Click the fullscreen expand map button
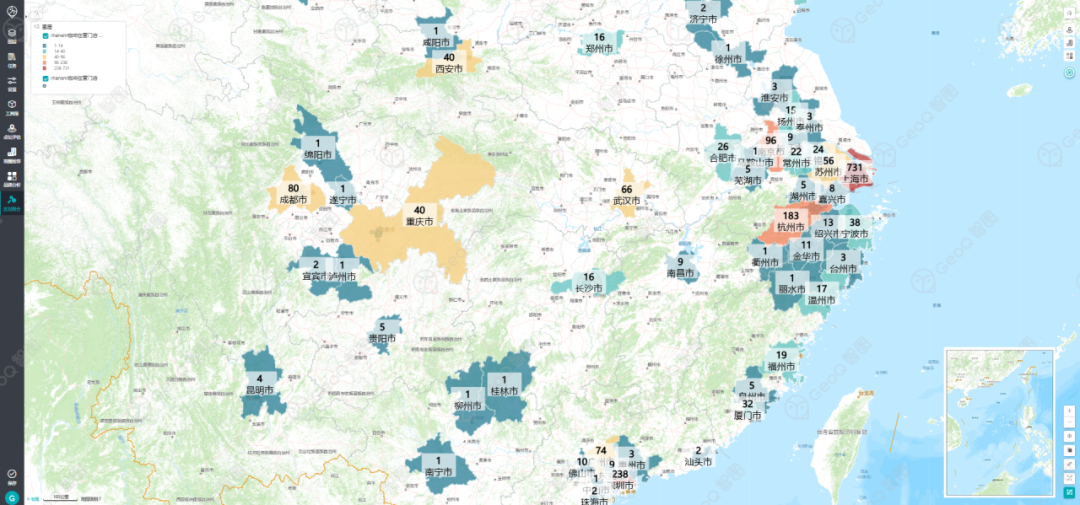This screenshot has height=505, width=1080. click(1069, 478)
